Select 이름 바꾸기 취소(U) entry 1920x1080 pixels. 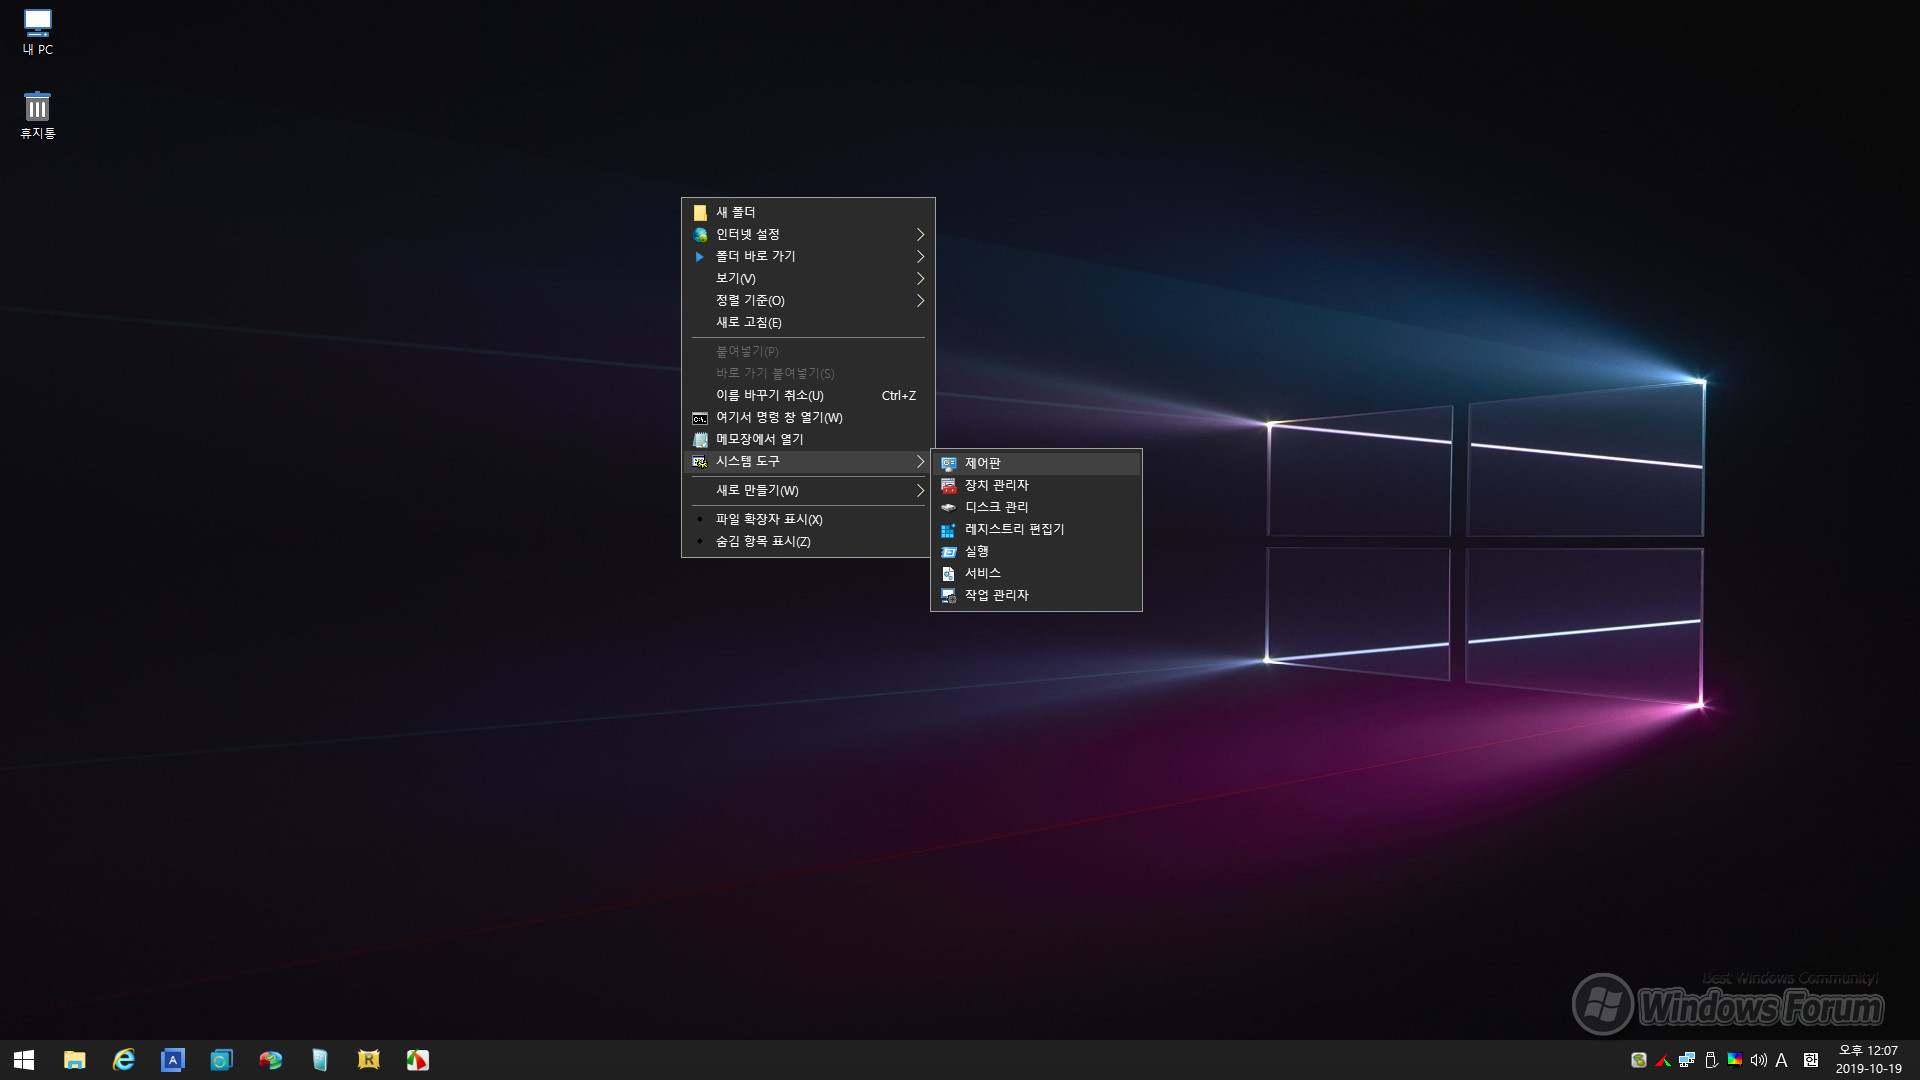pos(808,395)
